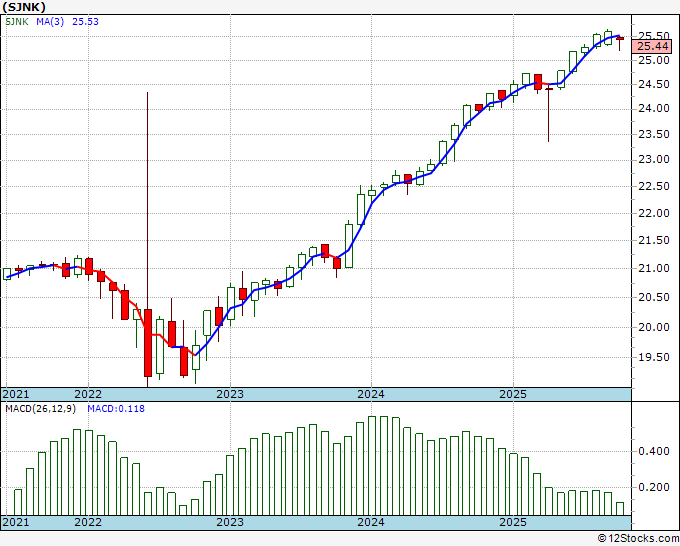Click the 24.50 price axis label
This screenshot has width=680, height=546.
(x=654, y=85)
